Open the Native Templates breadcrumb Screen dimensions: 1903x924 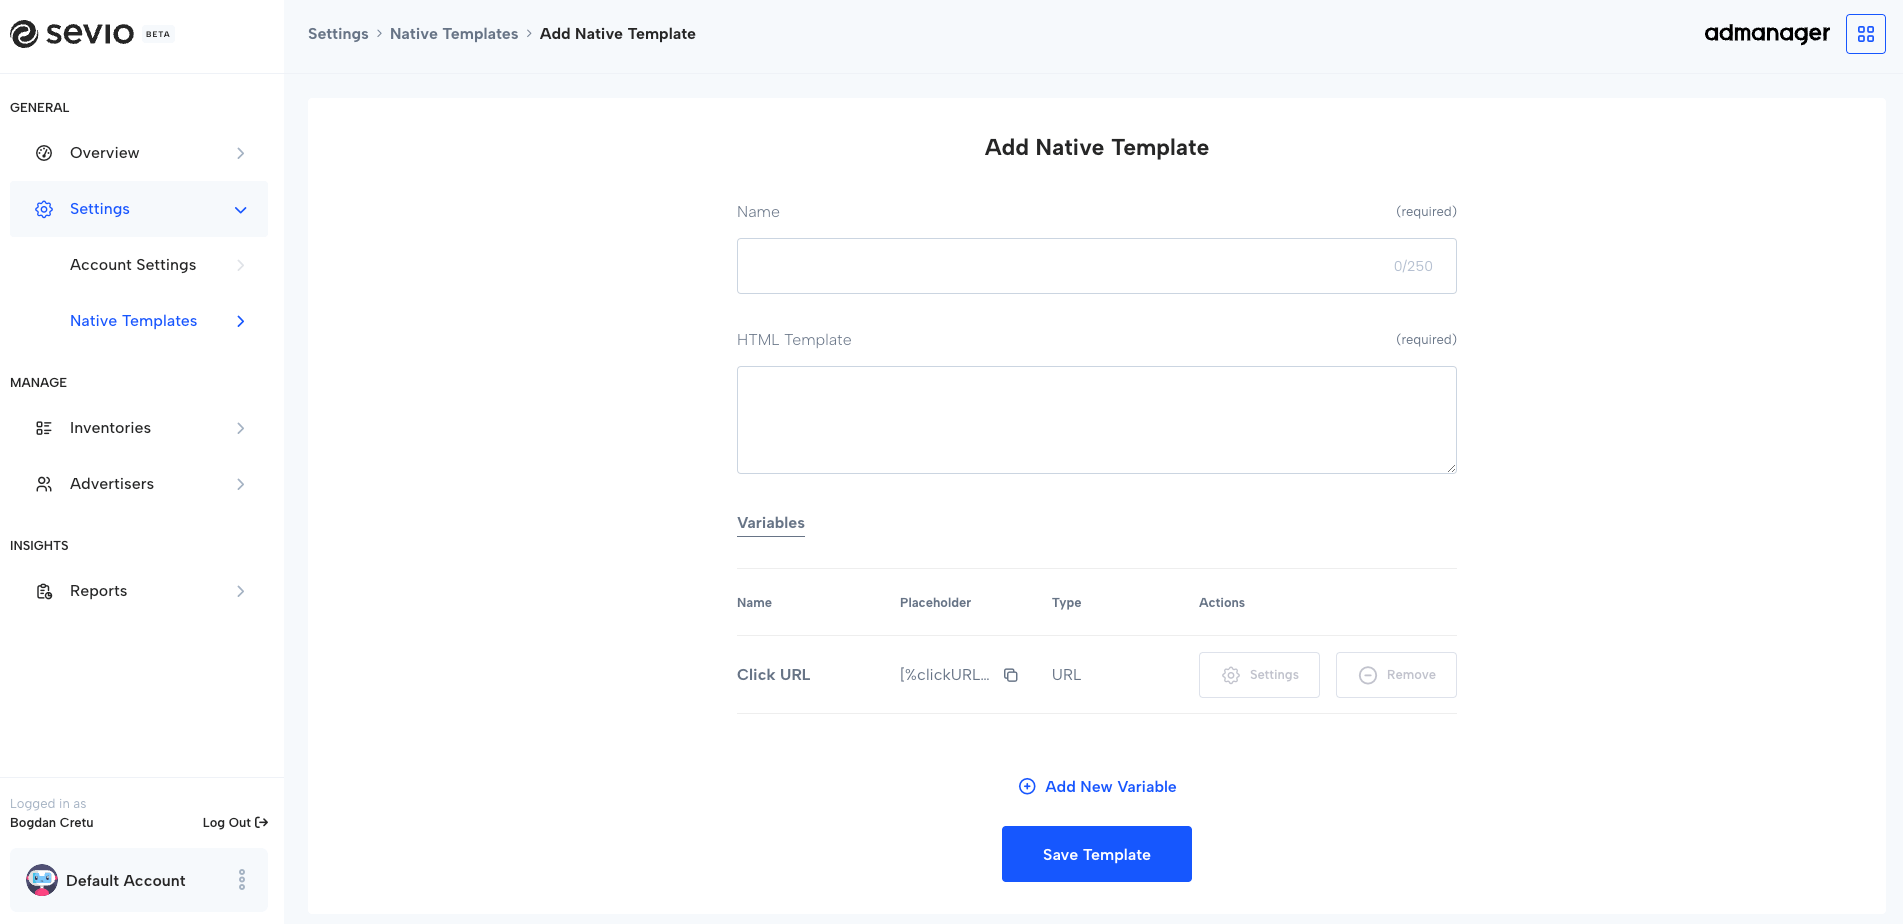coord(454,33)
